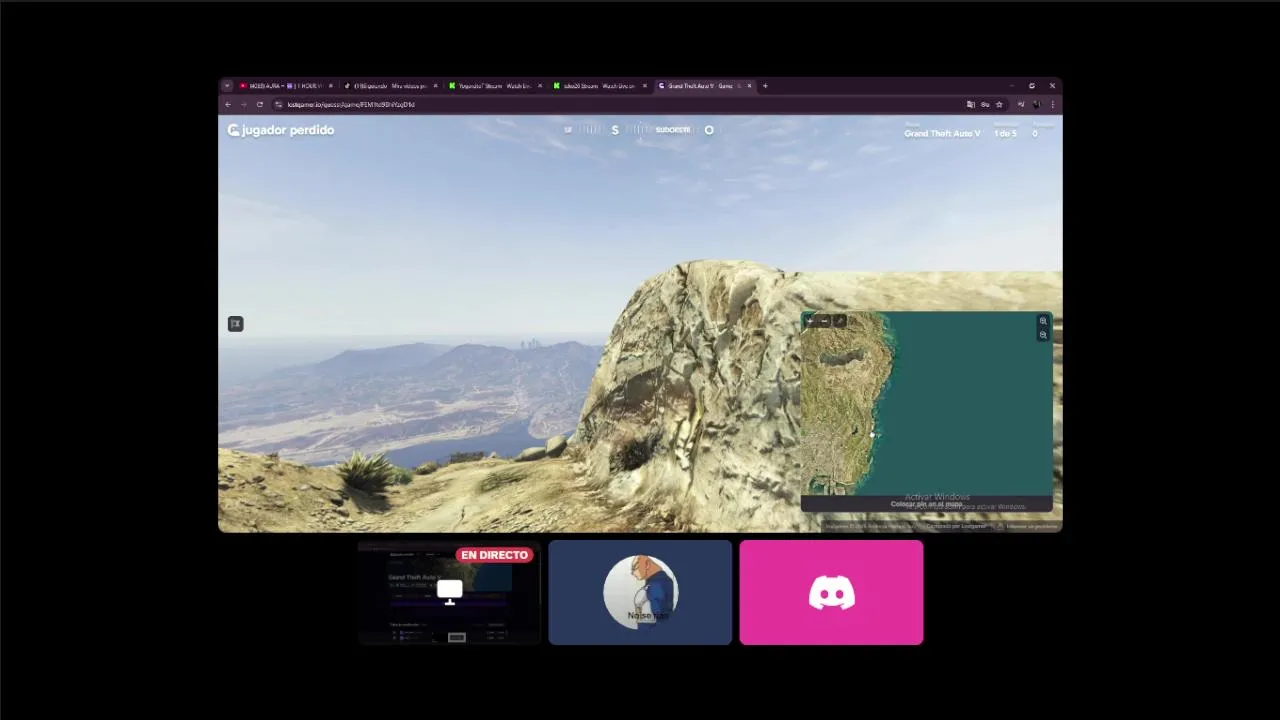Open the tab search dropdown
Screen dimensions: 1280x720
tap(227, 86)
